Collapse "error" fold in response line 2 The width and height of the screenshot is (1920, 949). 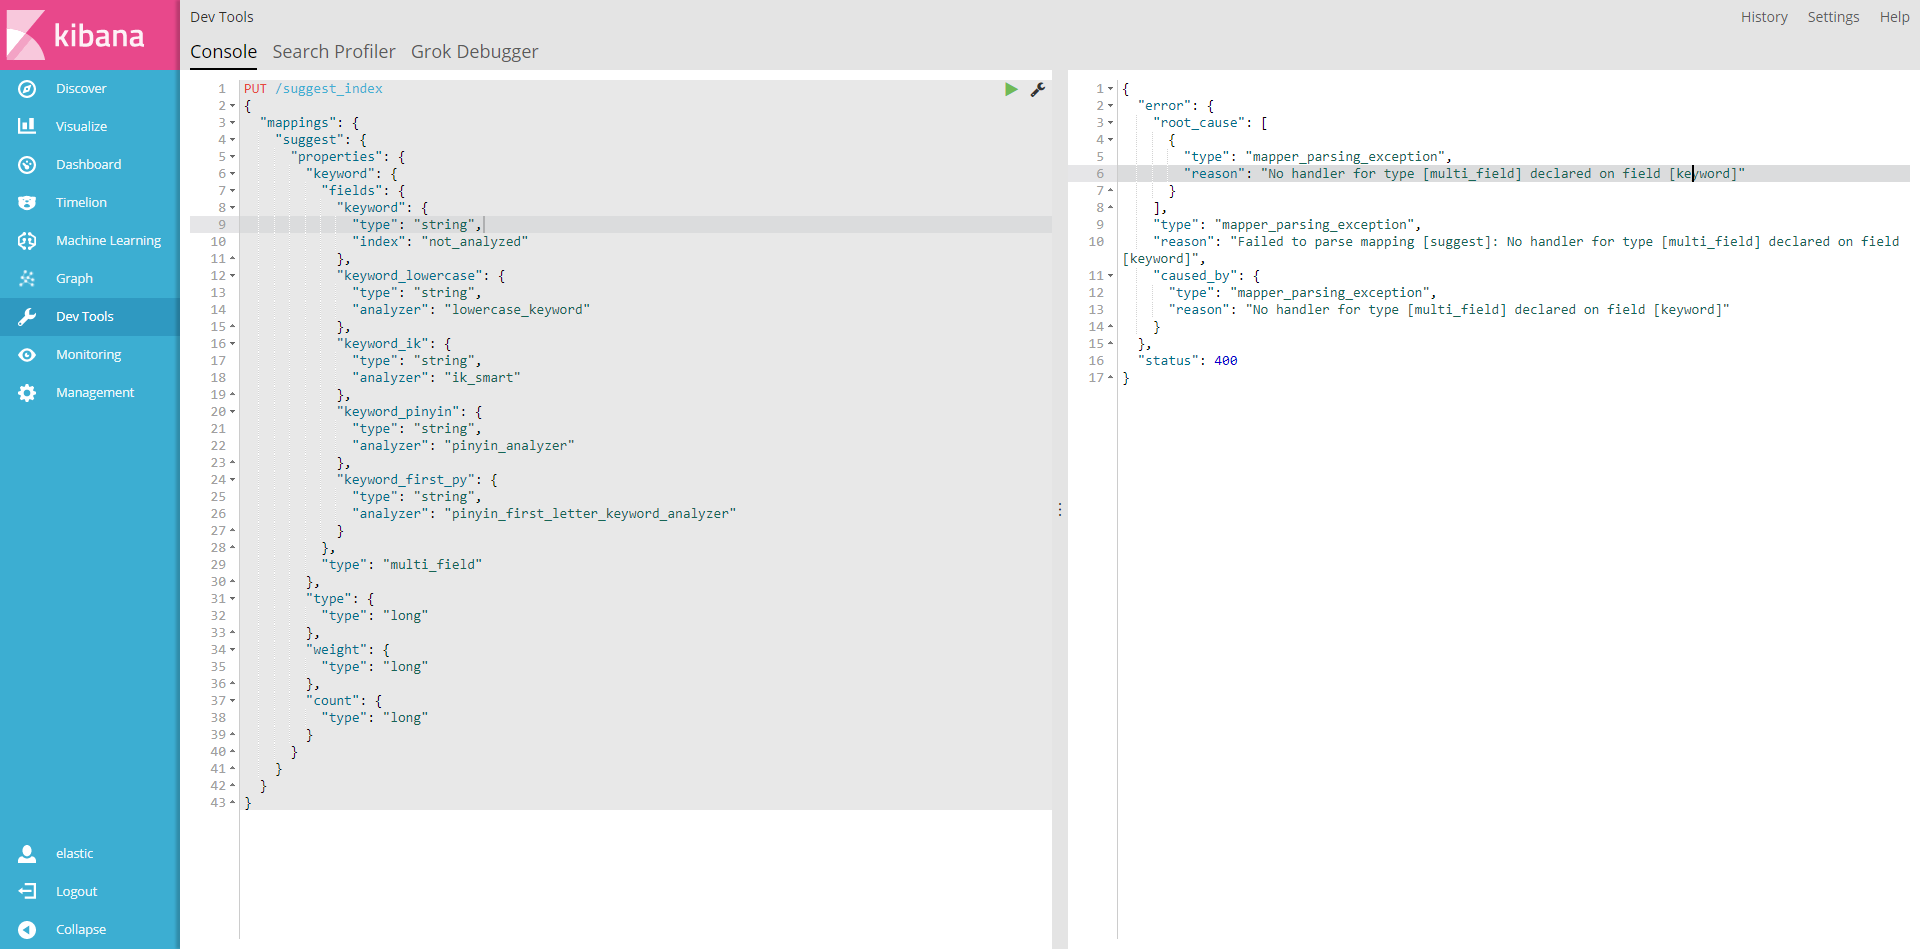(1110, 106)
